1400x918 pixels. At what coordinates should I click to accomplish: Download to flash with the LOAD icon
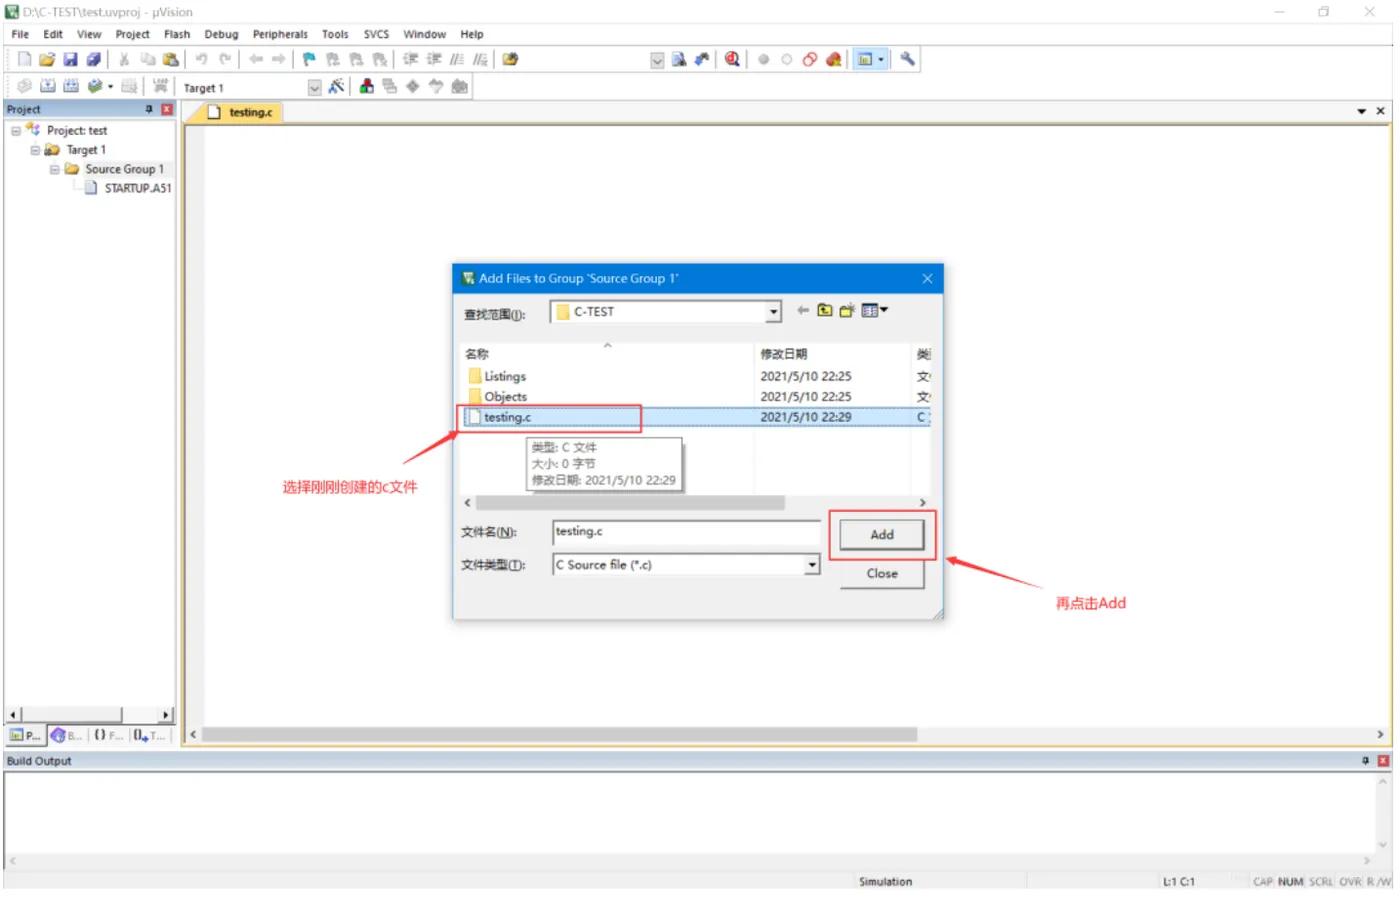[160, 87]
